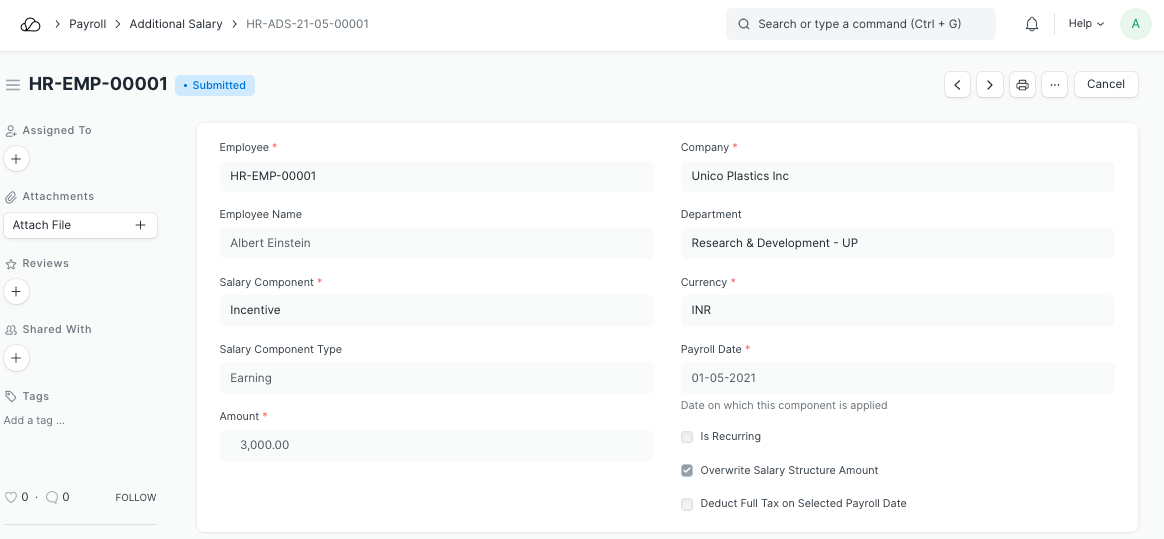The height and width of the screenshot is (539, 1164).
Task: Navigate to Payroll breadcrumb
Action: coord(87,24)
